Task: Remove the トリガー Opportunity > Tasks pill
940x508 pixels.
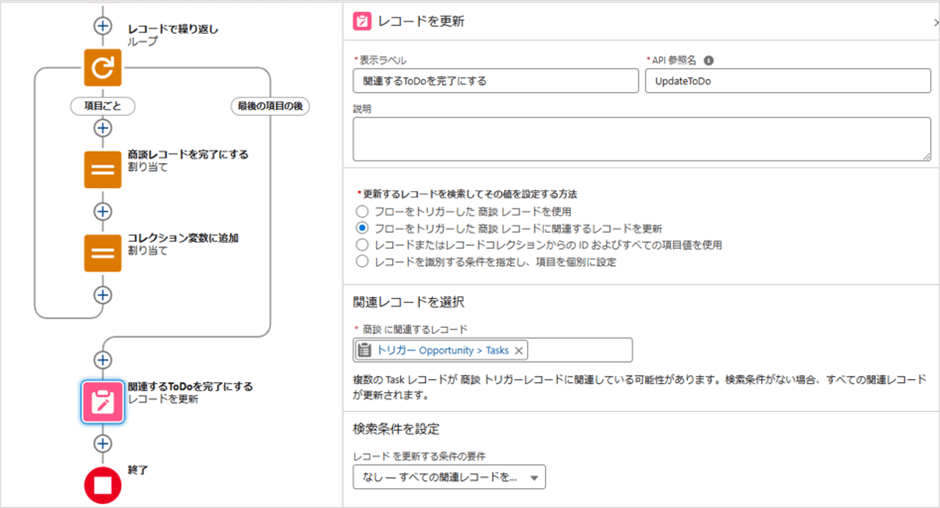Action: [x=519, y=351]
